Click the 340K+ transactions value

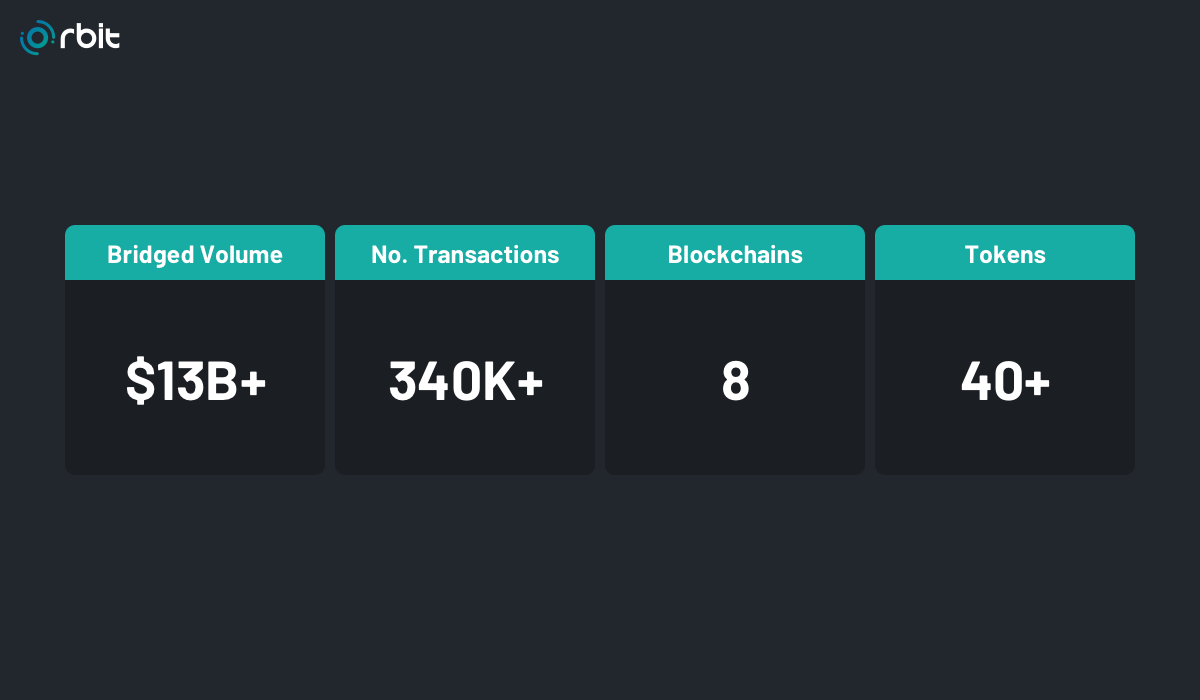[x=465, y=381]
